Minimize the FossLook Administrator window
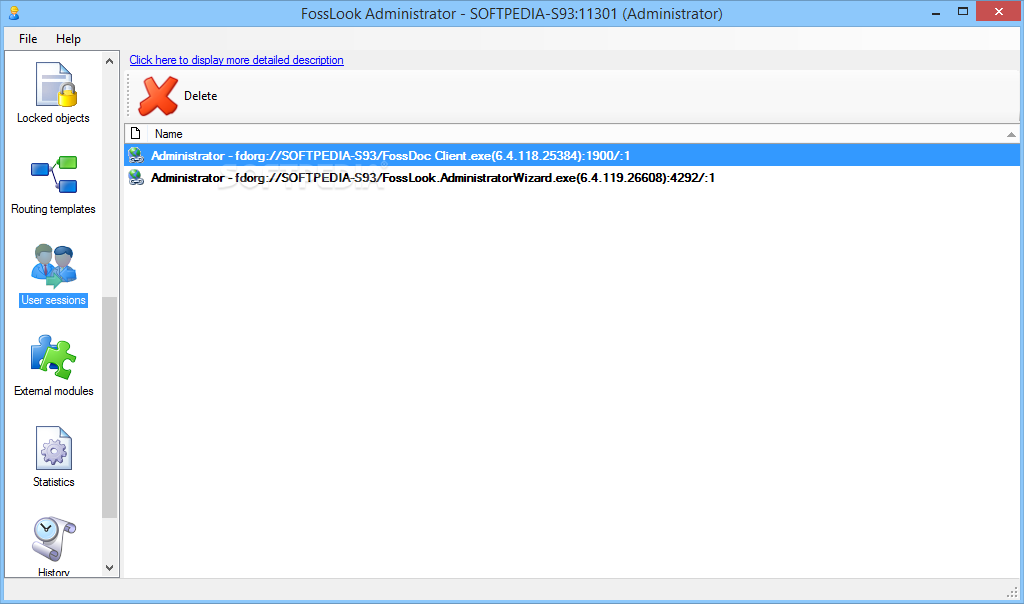The image size is (1024, 604). pos(936,12)
